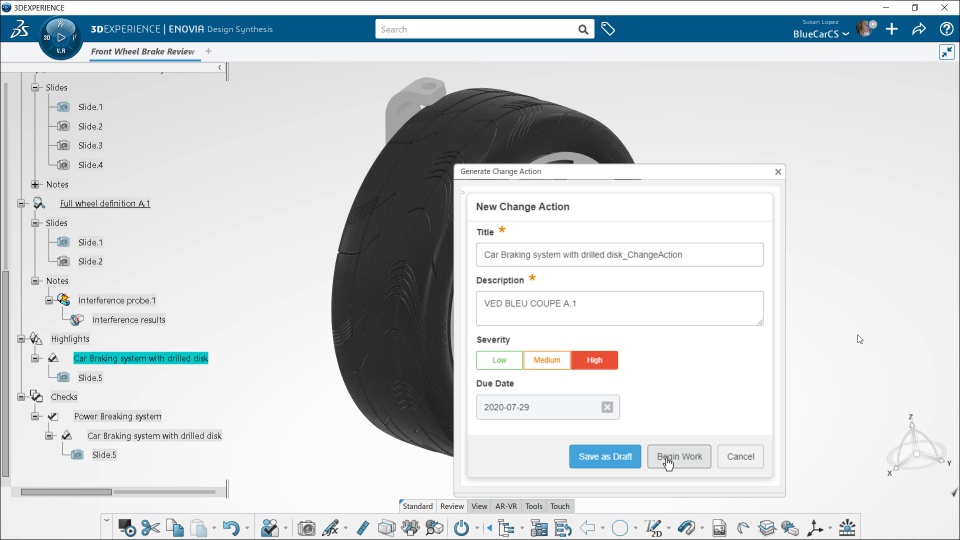This screenshot has width=960, height=540.
Task: Click the Cancel button in dialog
Action: tap(740, 457)
